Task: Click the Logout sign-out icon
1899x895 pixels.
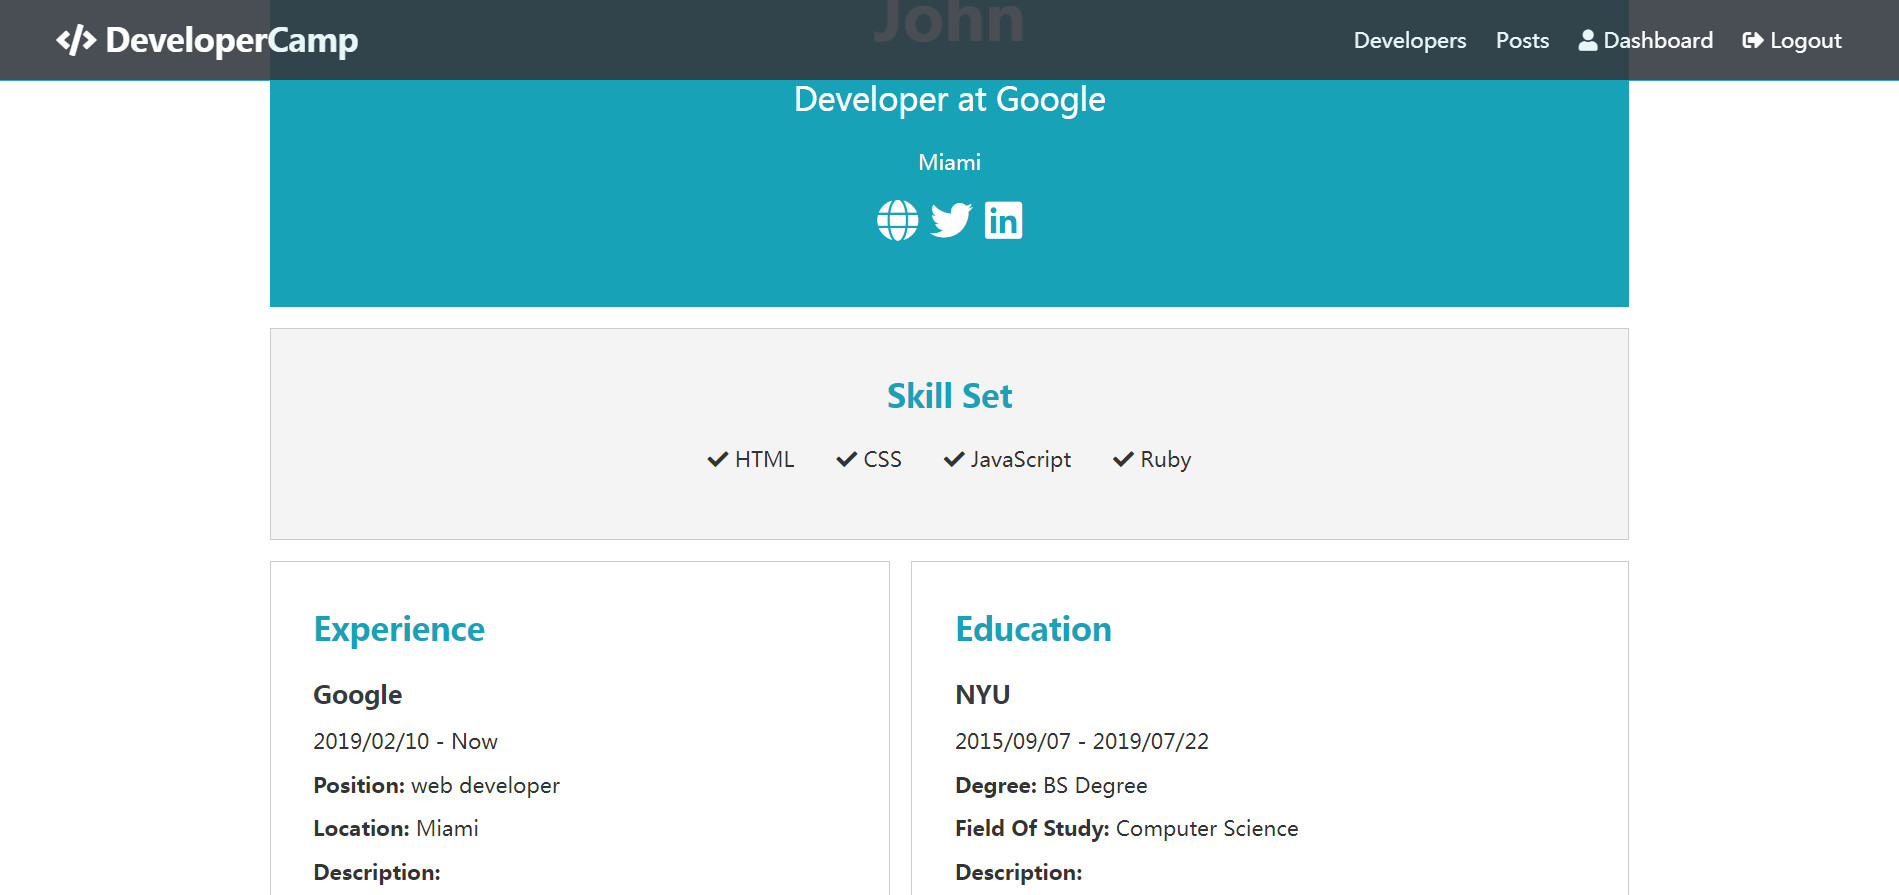Action: coord(1752,40)
